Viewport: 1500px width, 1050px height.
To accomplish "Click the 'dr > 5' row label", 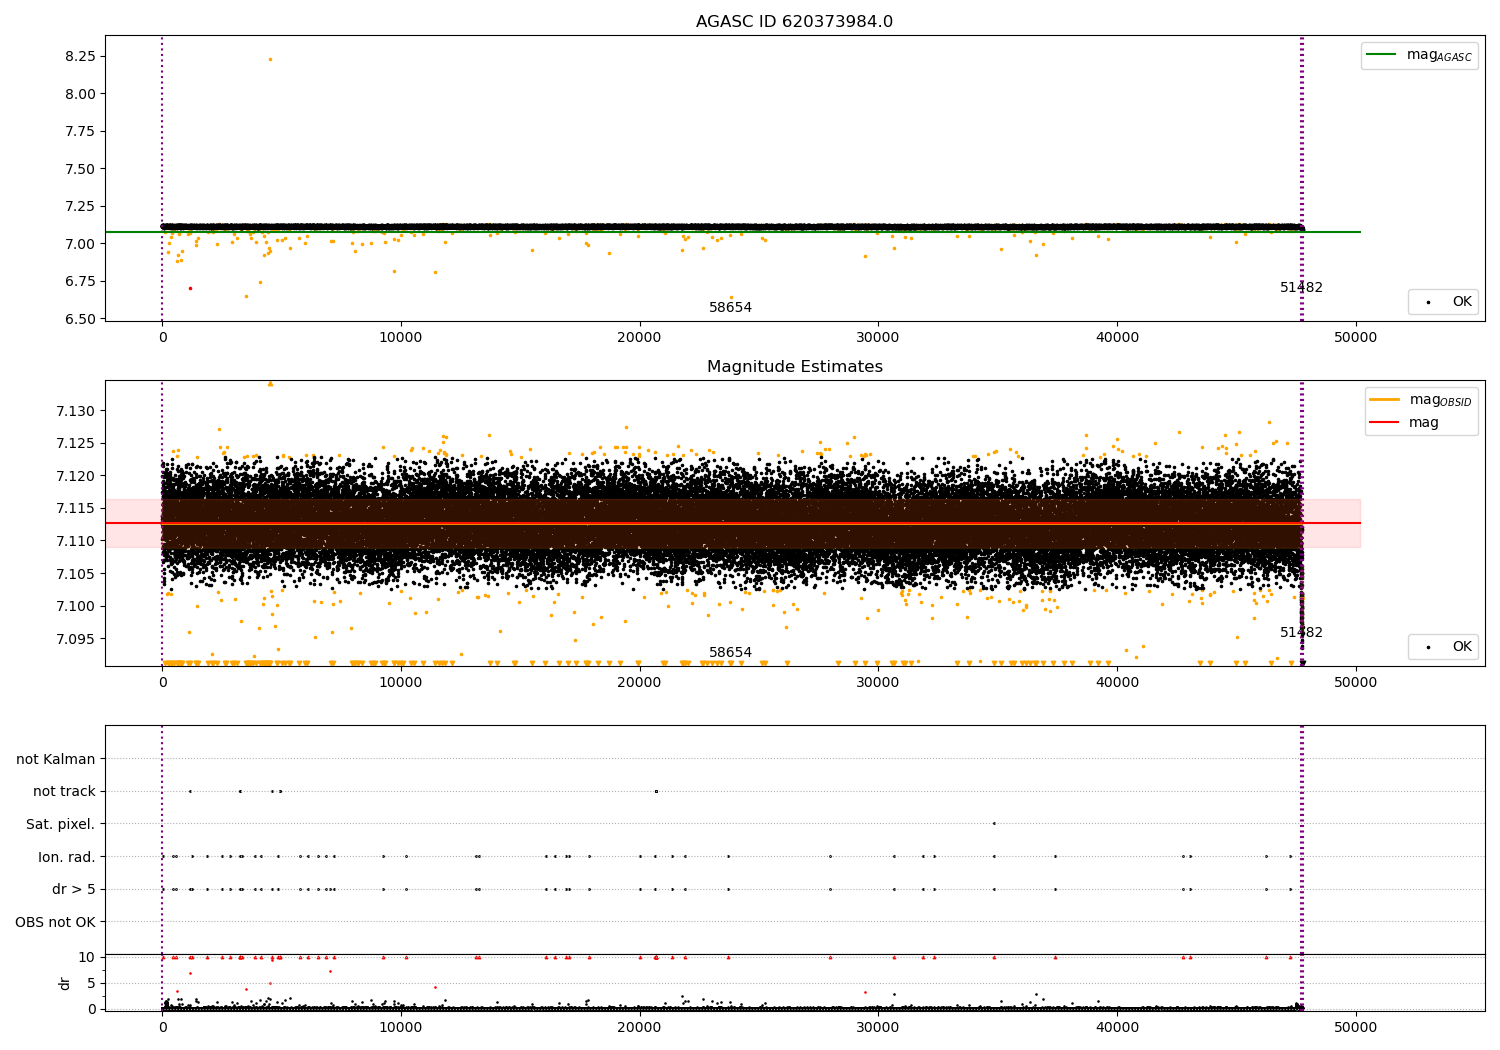I will 74,890.
